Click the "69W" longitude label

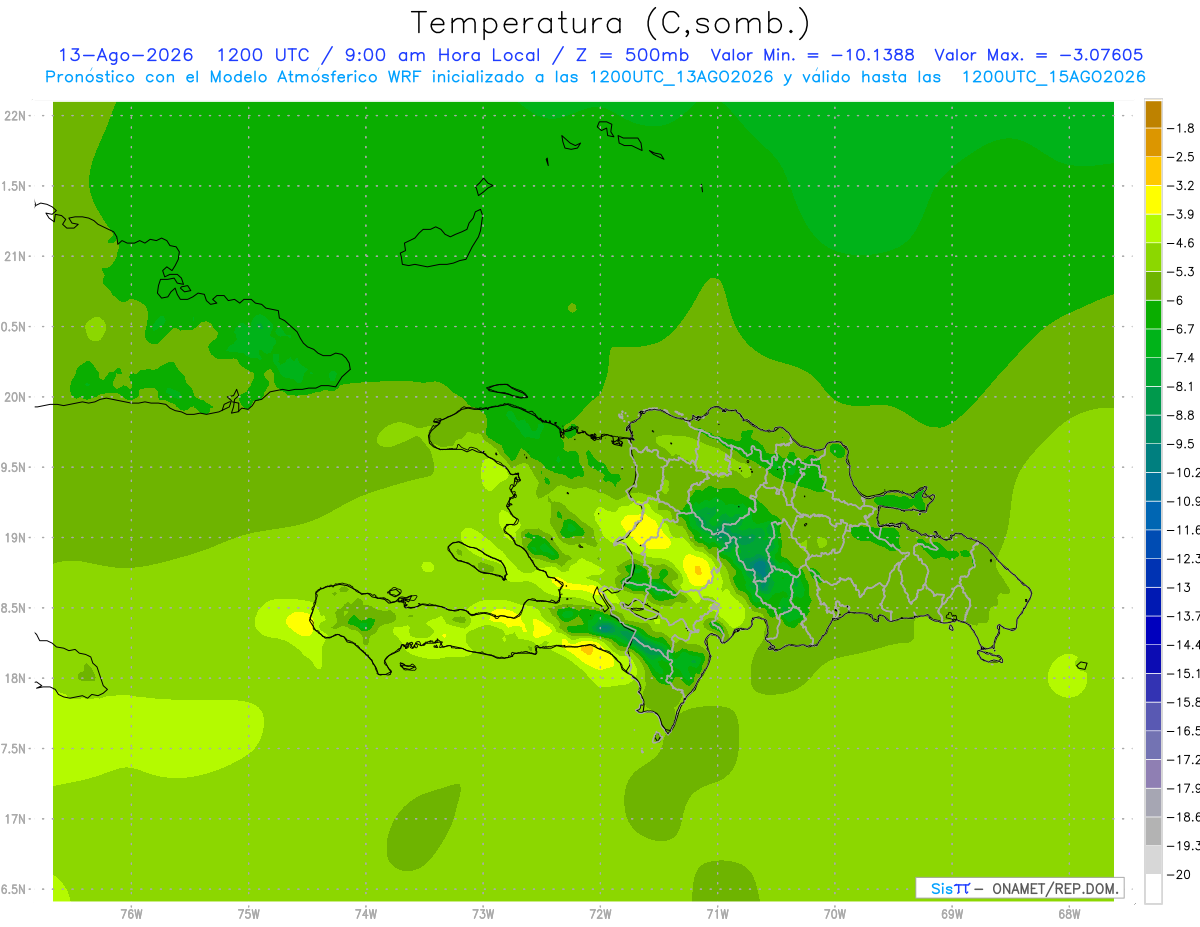click(952, 914)
